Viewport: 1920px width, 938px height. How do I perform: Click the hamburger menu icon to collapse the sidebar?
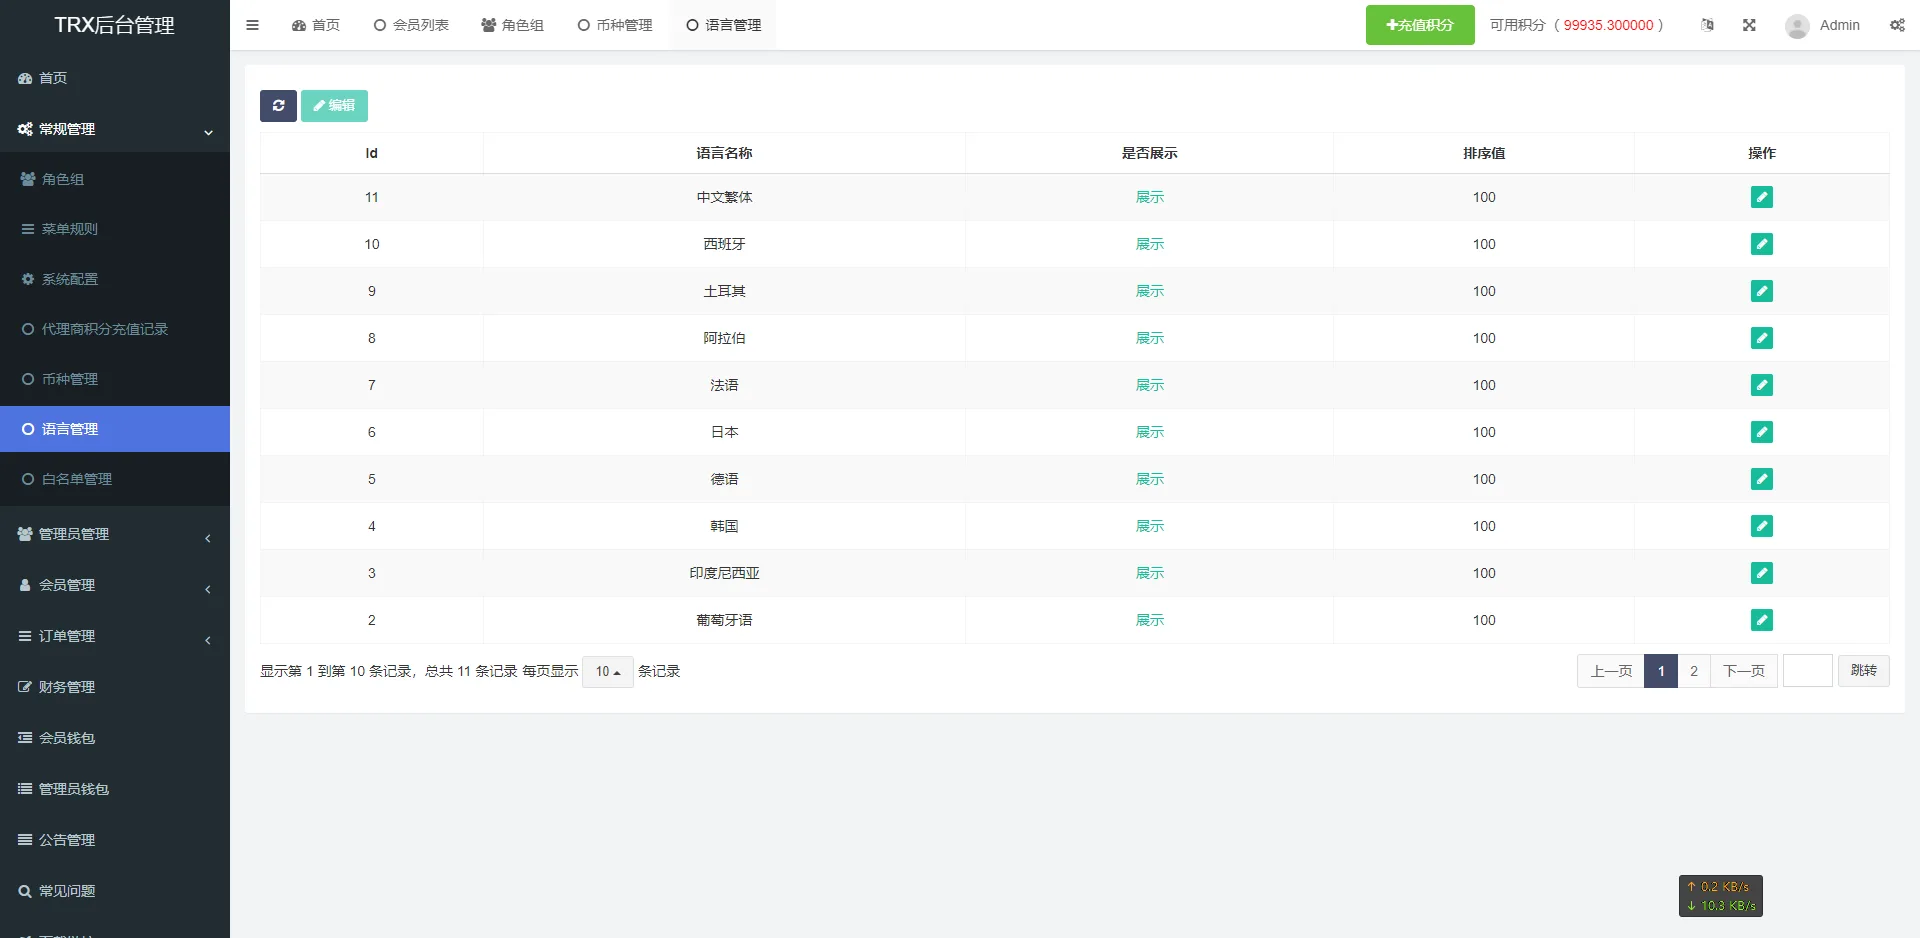point(252,25)
